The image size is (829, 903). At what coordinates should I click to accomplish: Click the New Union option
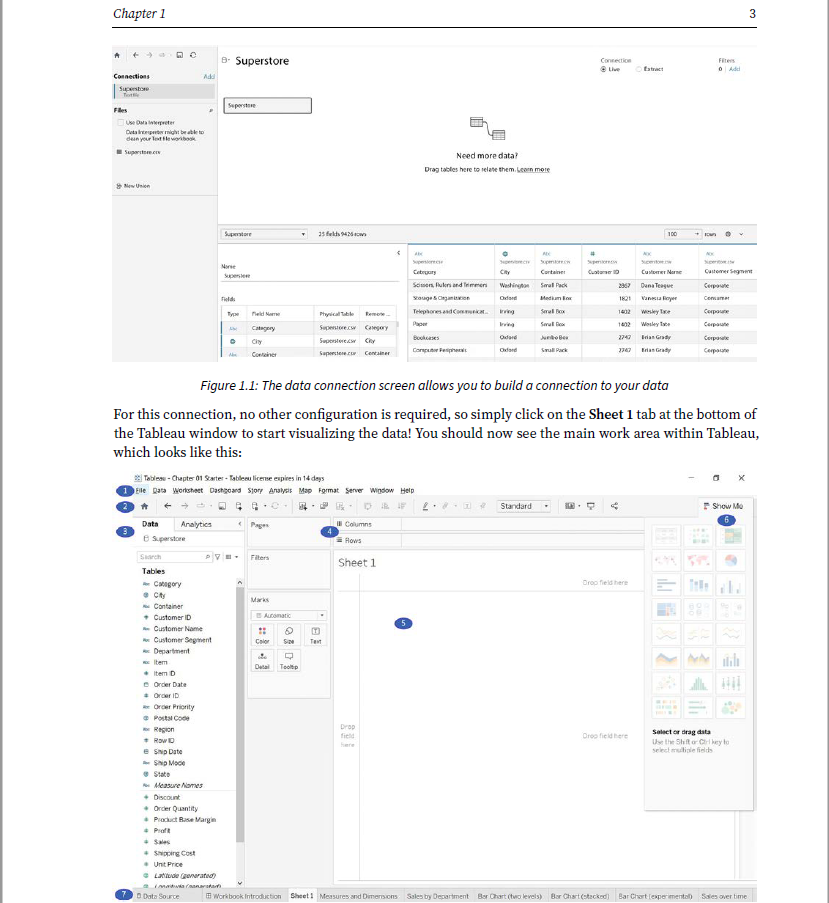tap(134, 186)
